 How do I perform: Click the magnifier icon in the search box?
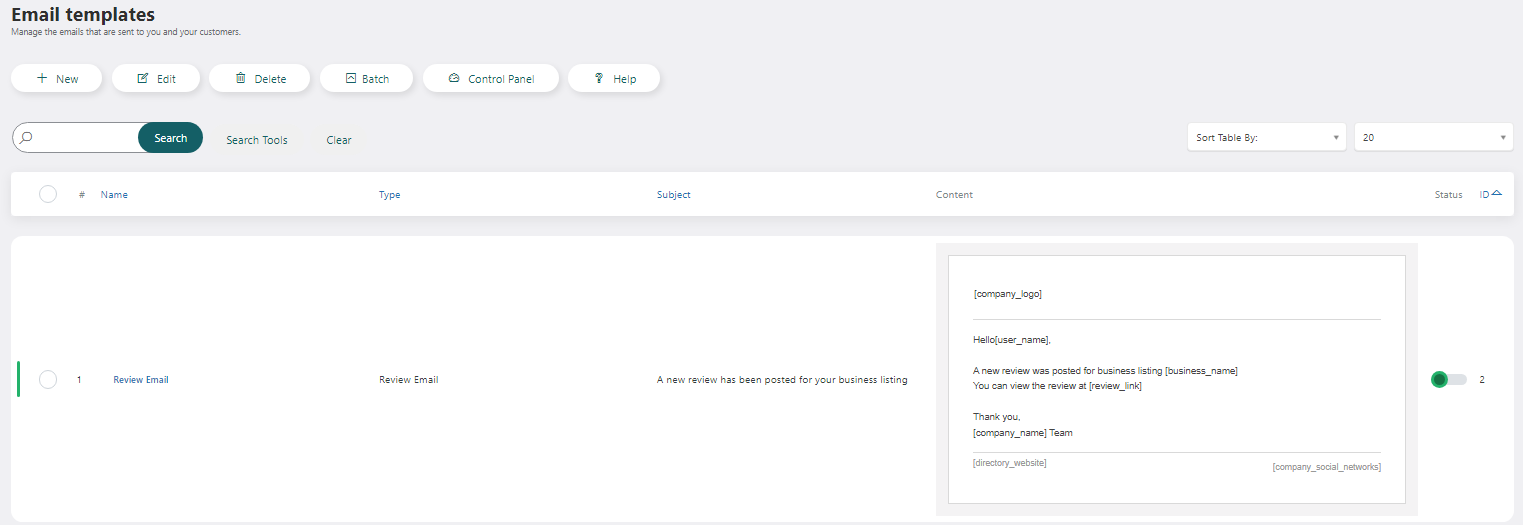pos(27,138)
